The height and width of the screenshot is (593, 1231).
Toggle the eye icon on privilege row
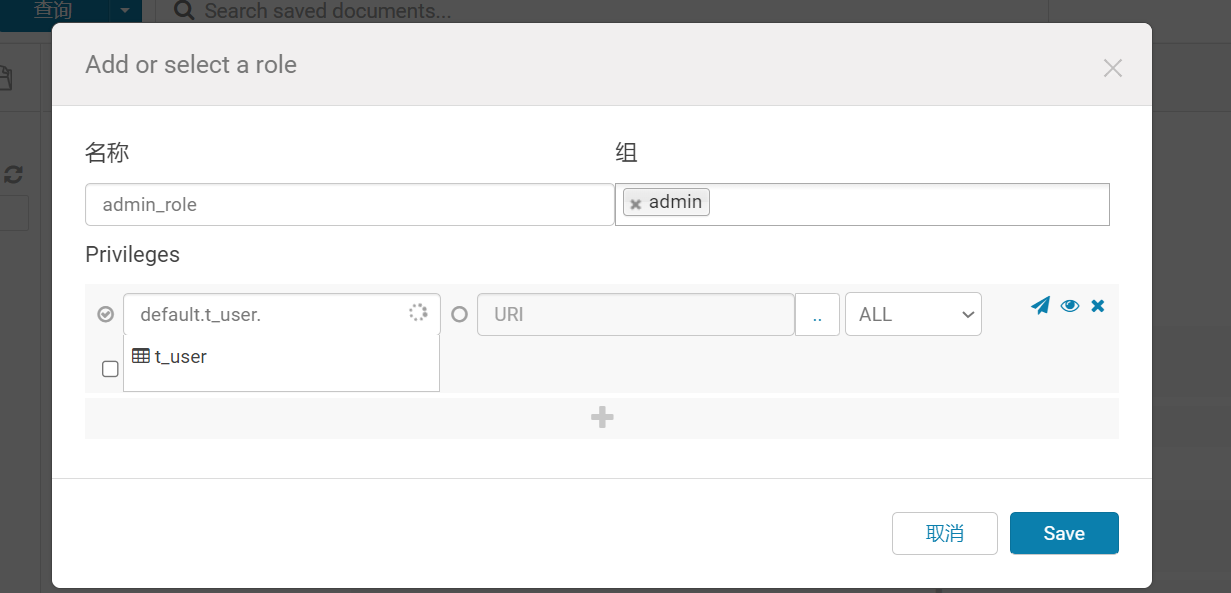click(1070, 306)
